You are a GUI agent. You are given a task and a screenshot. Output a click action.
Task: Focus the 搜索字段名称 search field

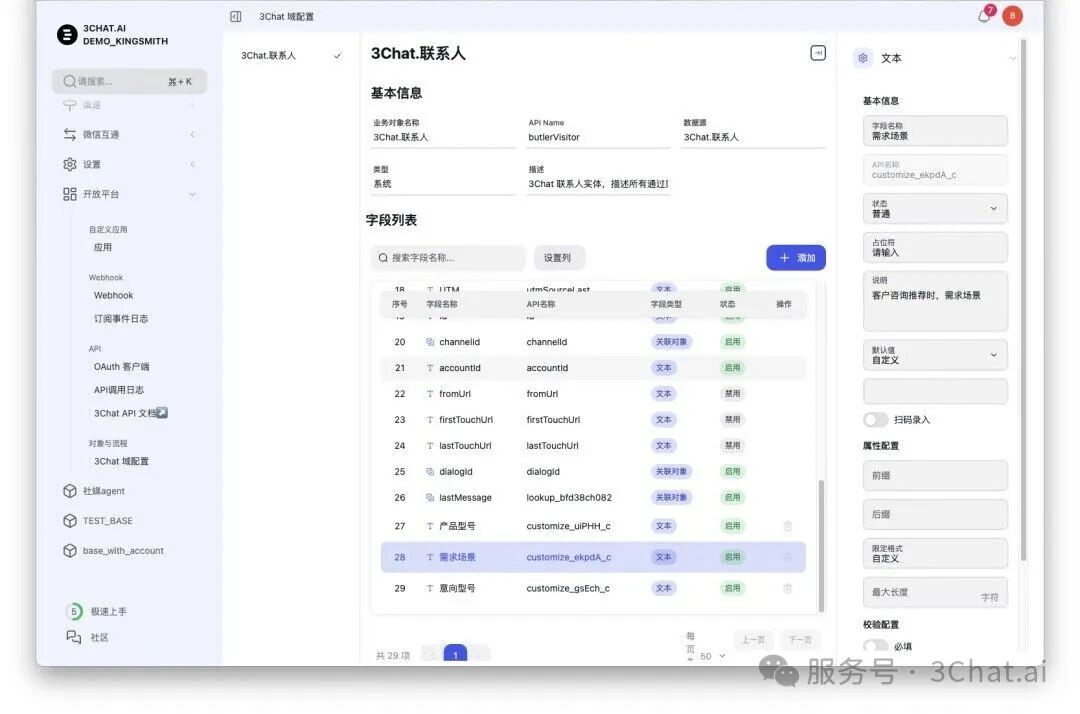pyautogui.click(x=448, y=258)
